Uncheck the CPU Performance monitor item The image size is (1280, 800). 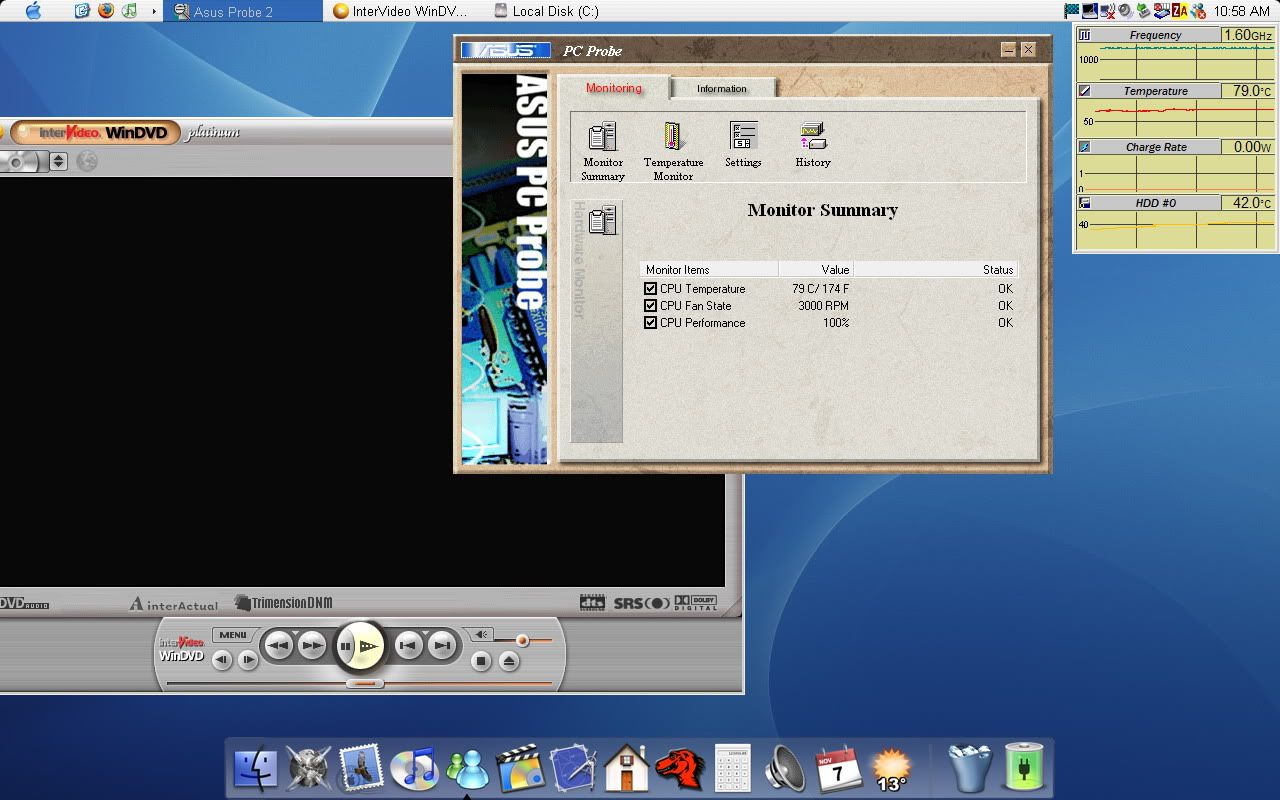pyautogui.click(x=651, y=323)
